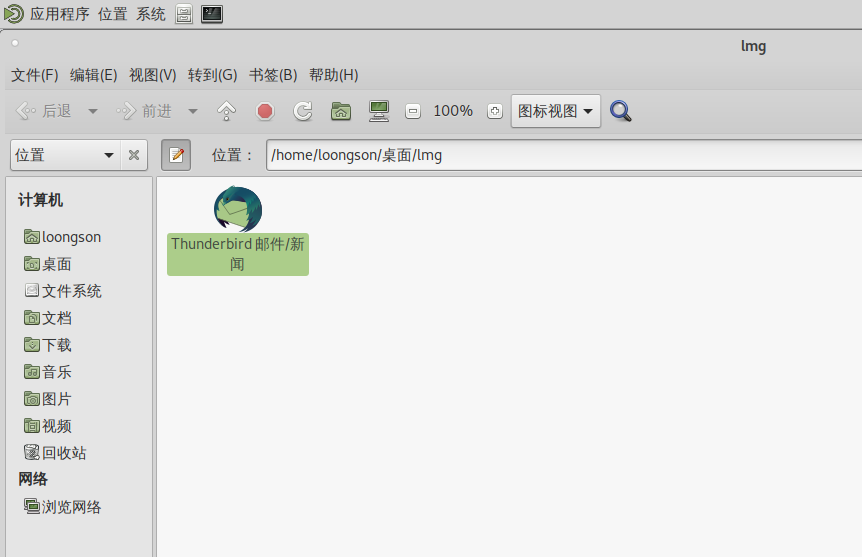Open the 应用程序 panel menu
Viewport: 862px width, 557px height.
tap(59, 14)
